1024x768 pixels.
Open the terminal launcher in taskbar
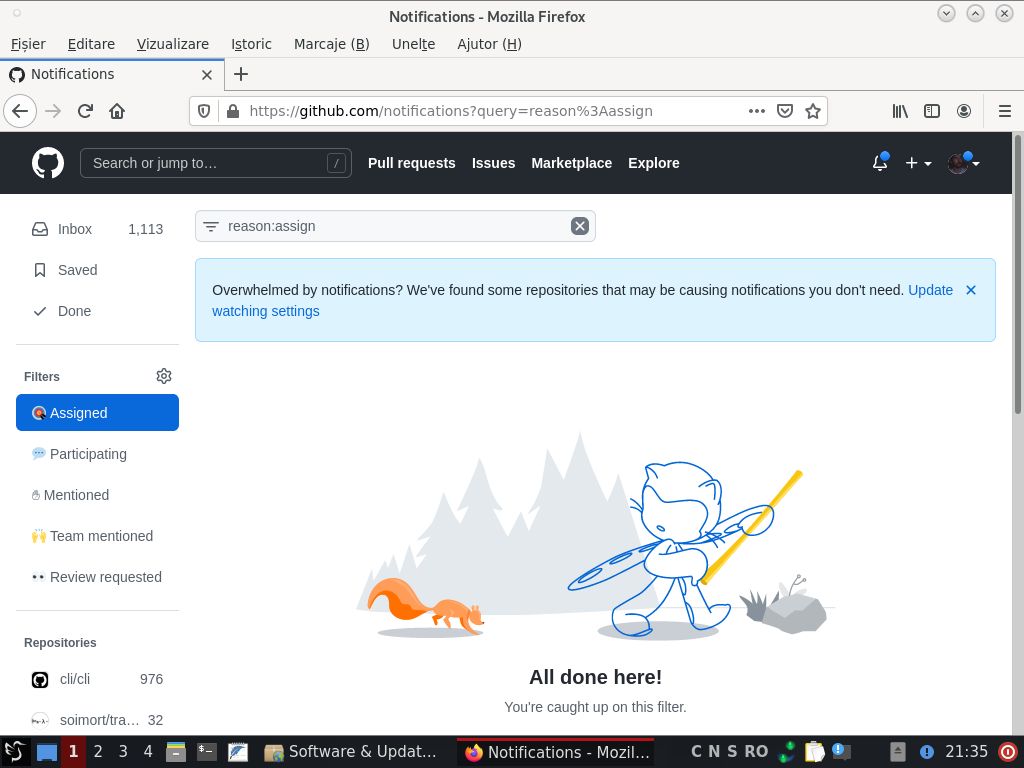click(x=206, y=752)
